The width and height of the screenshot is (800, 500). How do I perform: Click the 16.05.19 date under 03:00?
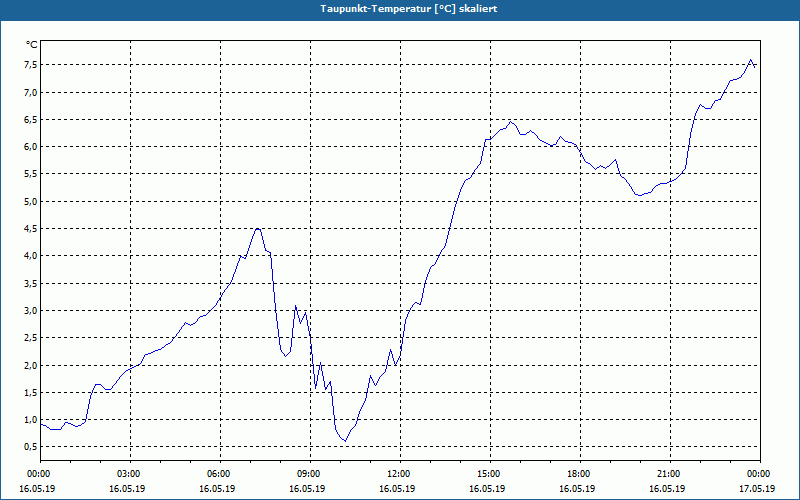127,489
